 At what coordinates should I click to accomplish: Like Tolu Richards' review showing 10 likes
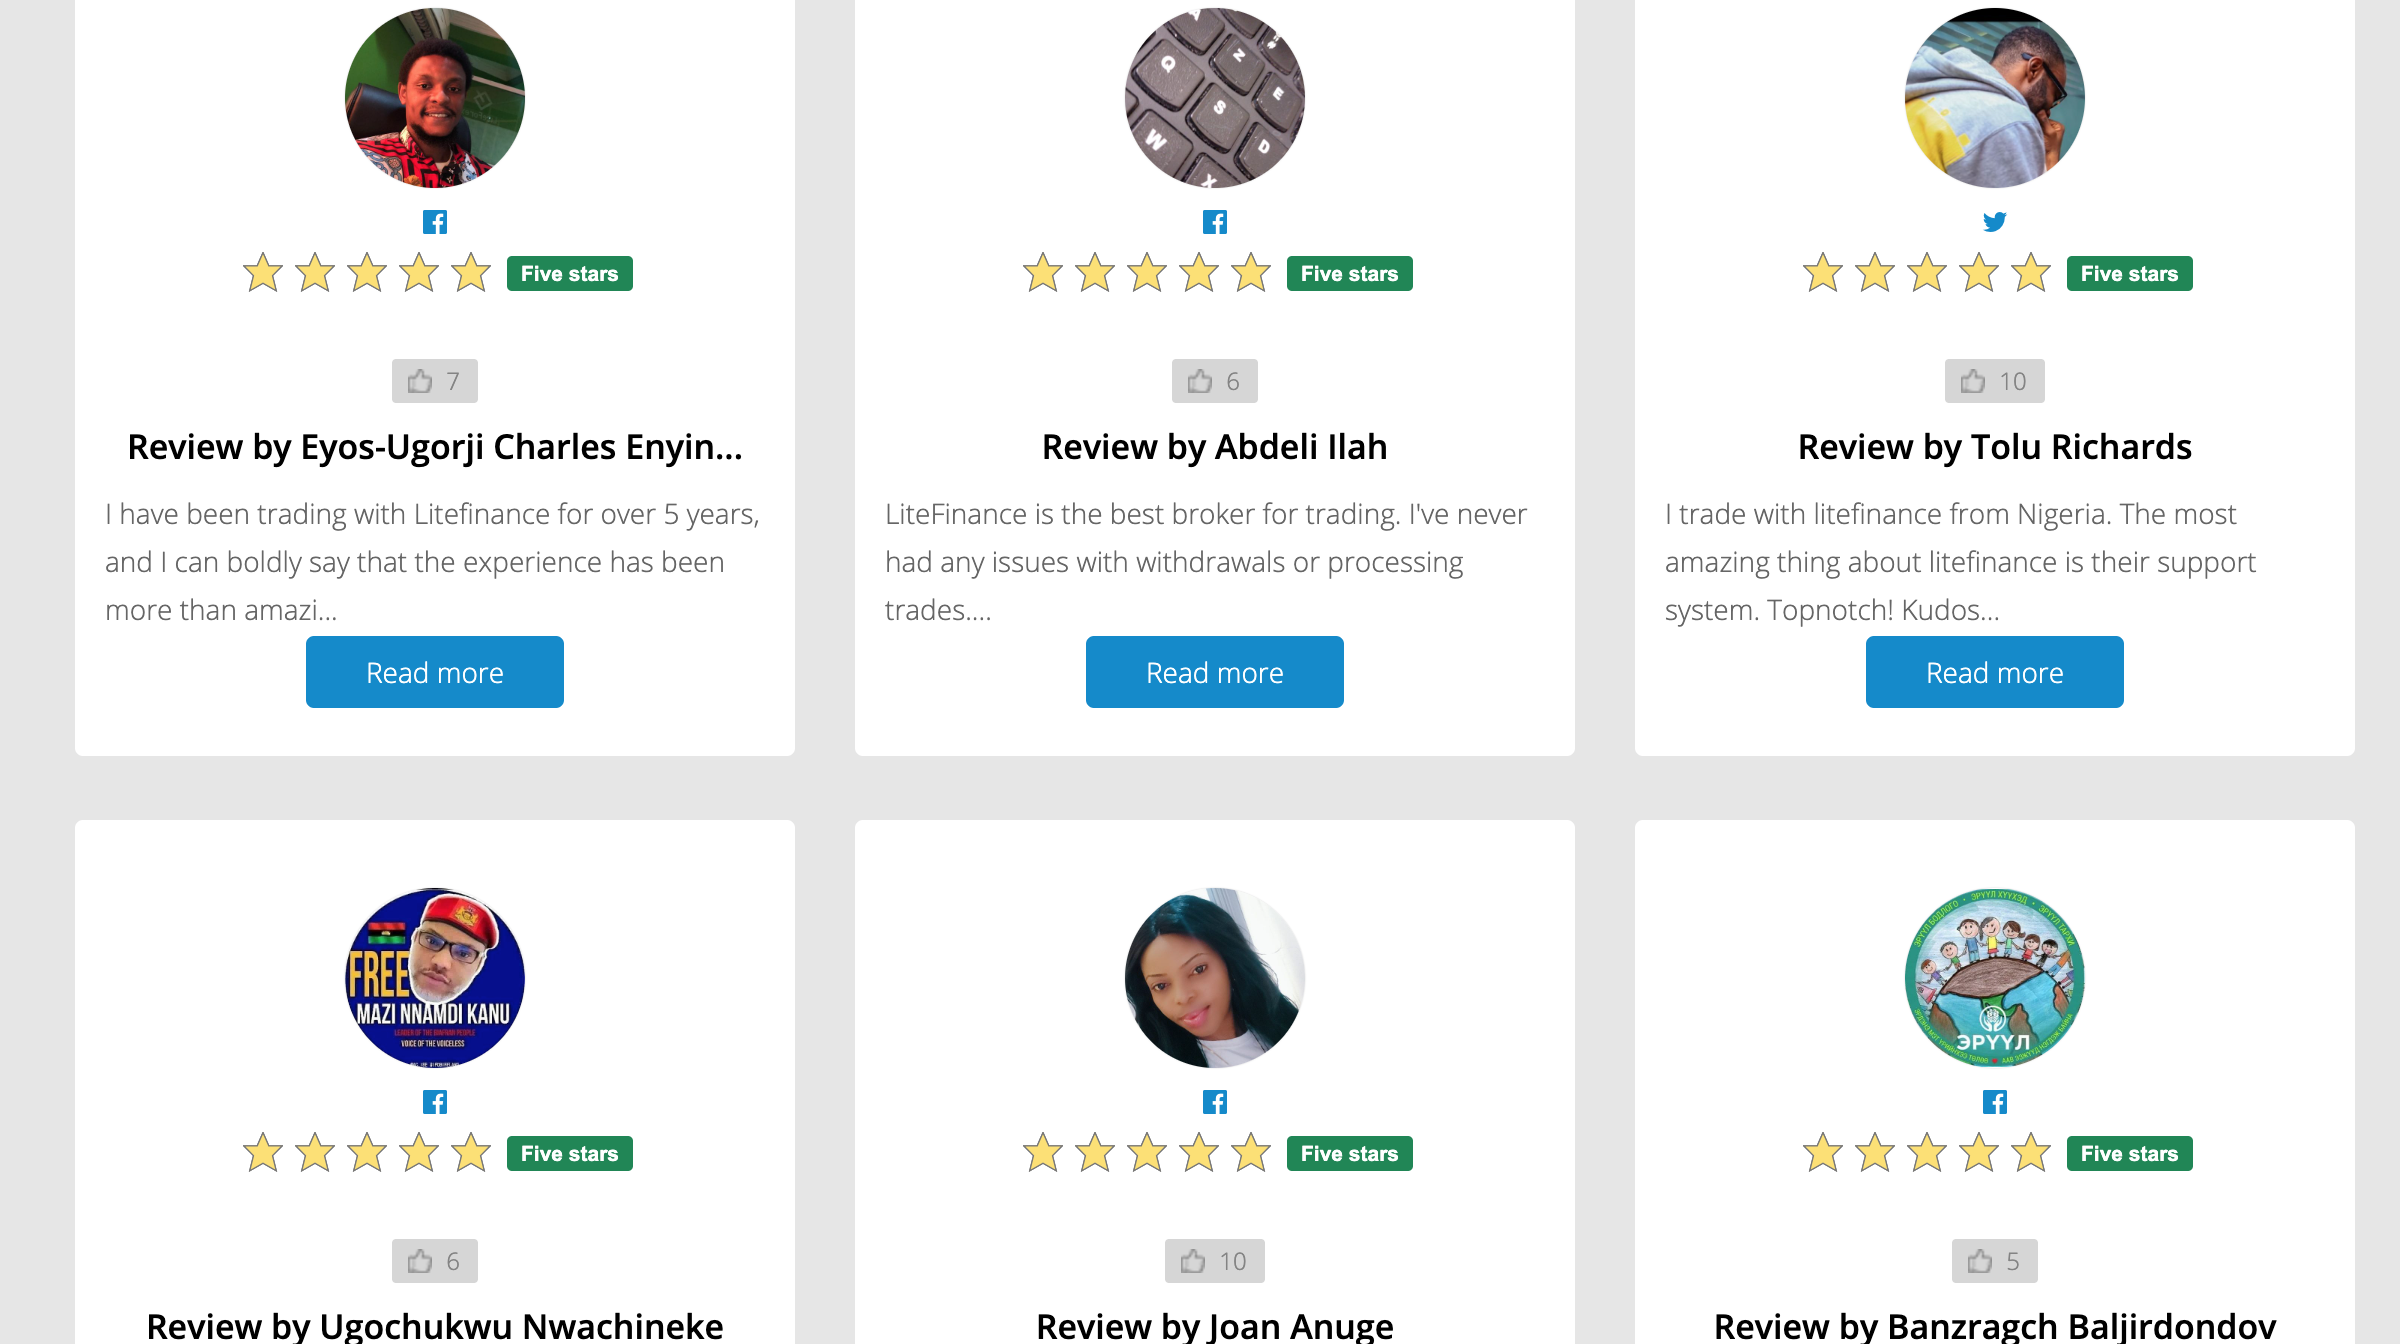(1994, 381)
